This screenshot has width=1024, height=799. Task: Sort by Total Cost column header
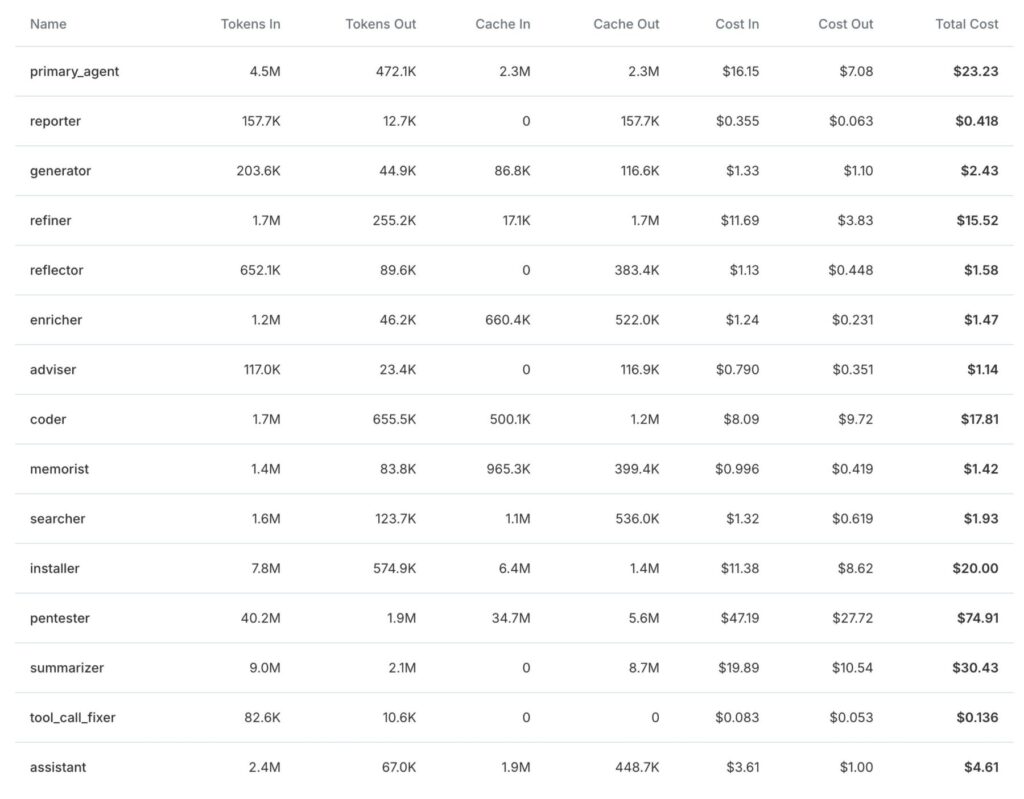(x=966, y=24)
